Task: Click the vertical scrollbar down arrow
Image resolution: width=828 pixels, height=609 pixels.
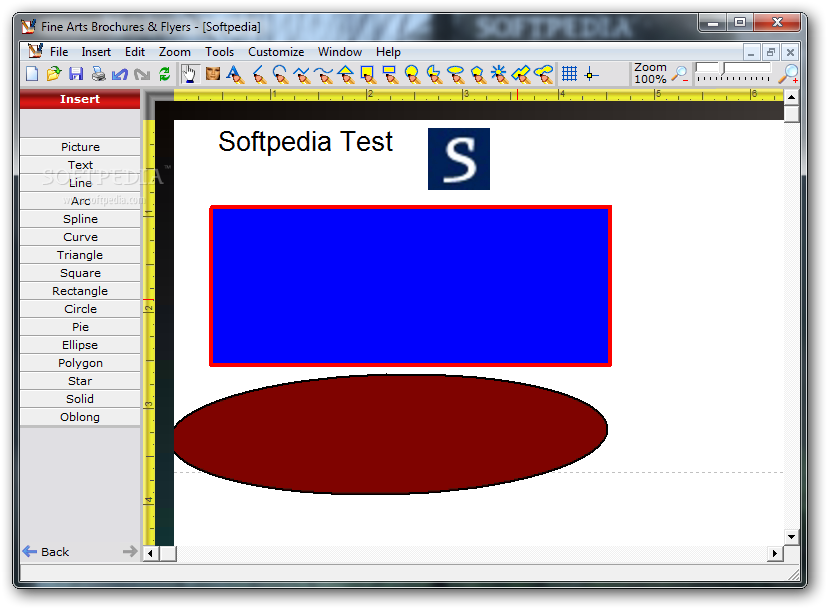Action: click(791, 537)
